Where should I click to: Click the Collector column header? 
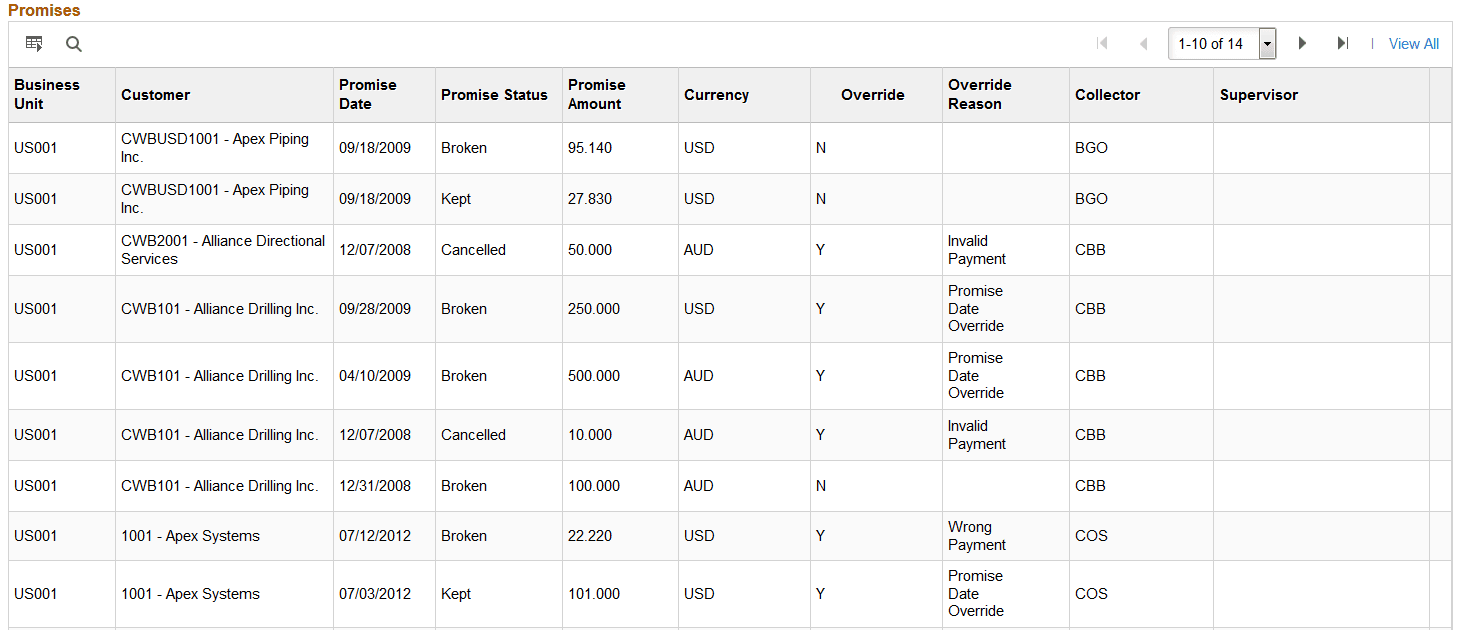click(x=1107, y=95)
